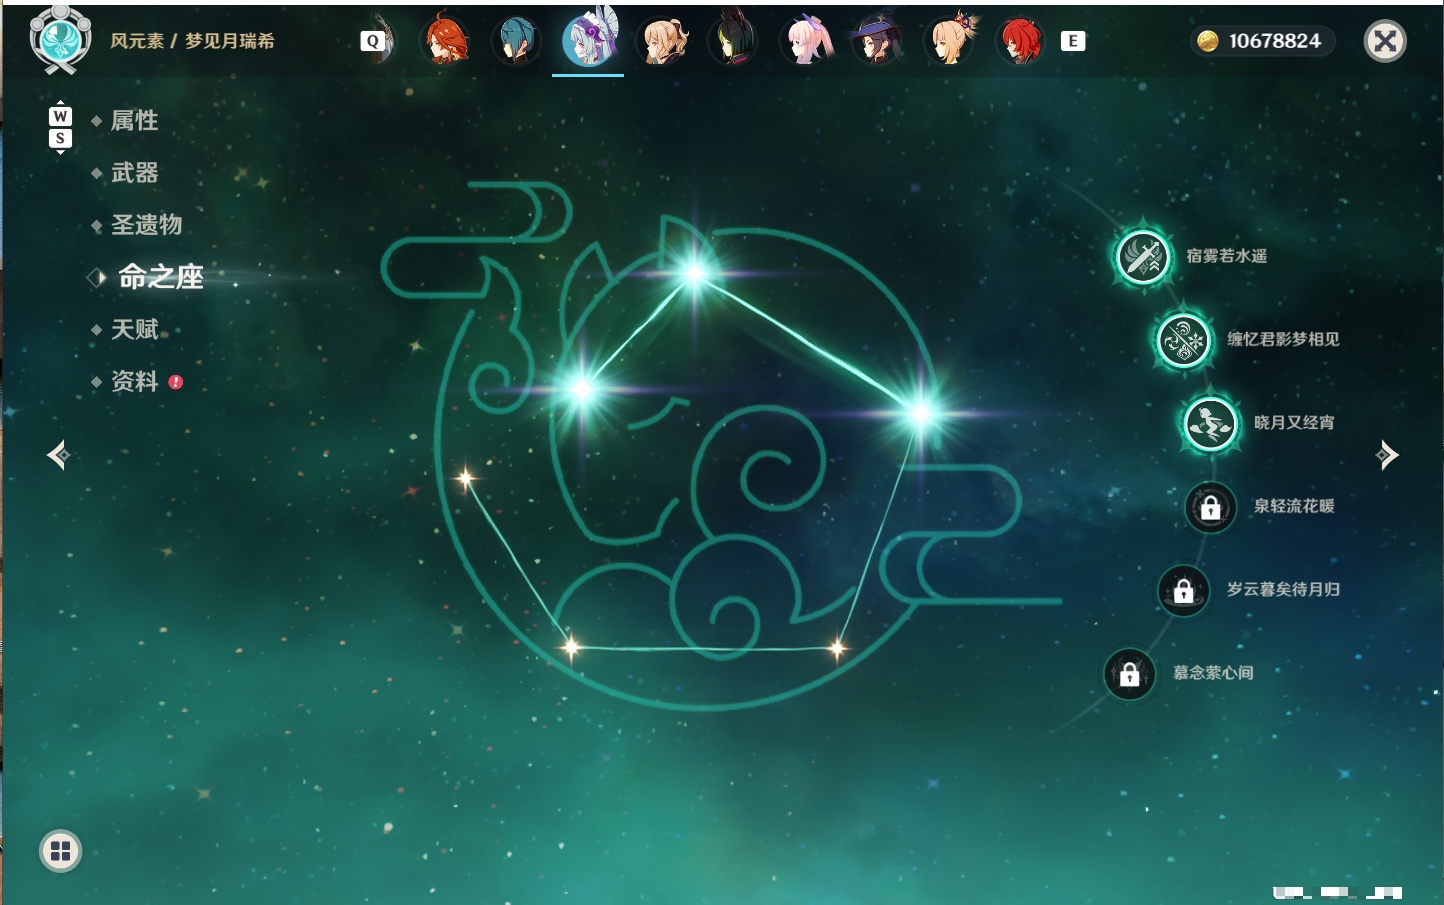
Task: Select the highlighted 梦见月瑞希 portrait
Action: pos(588,40)
